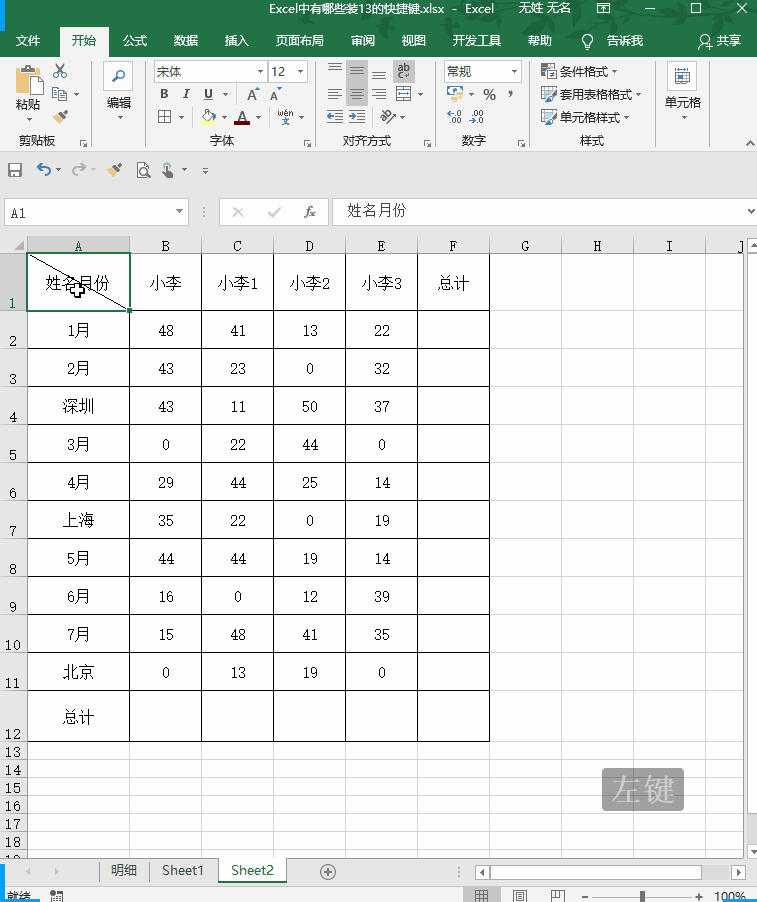This screenshot has width=757, height=902.
Task: Add a new sheet with plus button
Action: tap(328, 872)
